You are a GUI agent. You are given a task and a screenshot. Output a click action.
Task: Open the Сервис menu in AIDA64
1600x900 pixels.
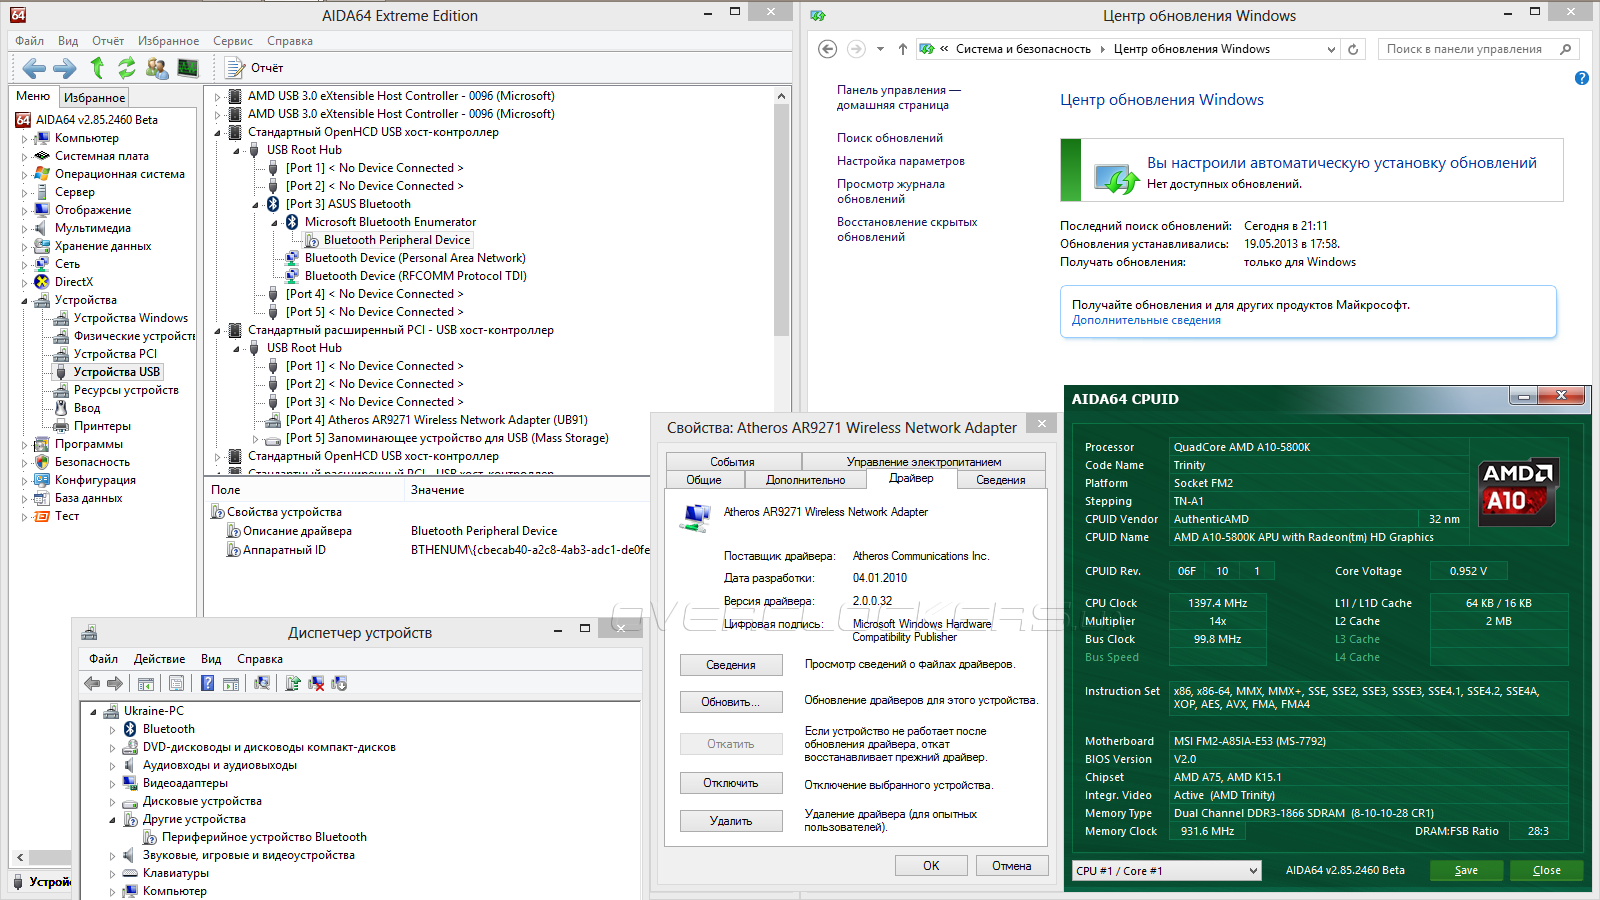point(232,41)
